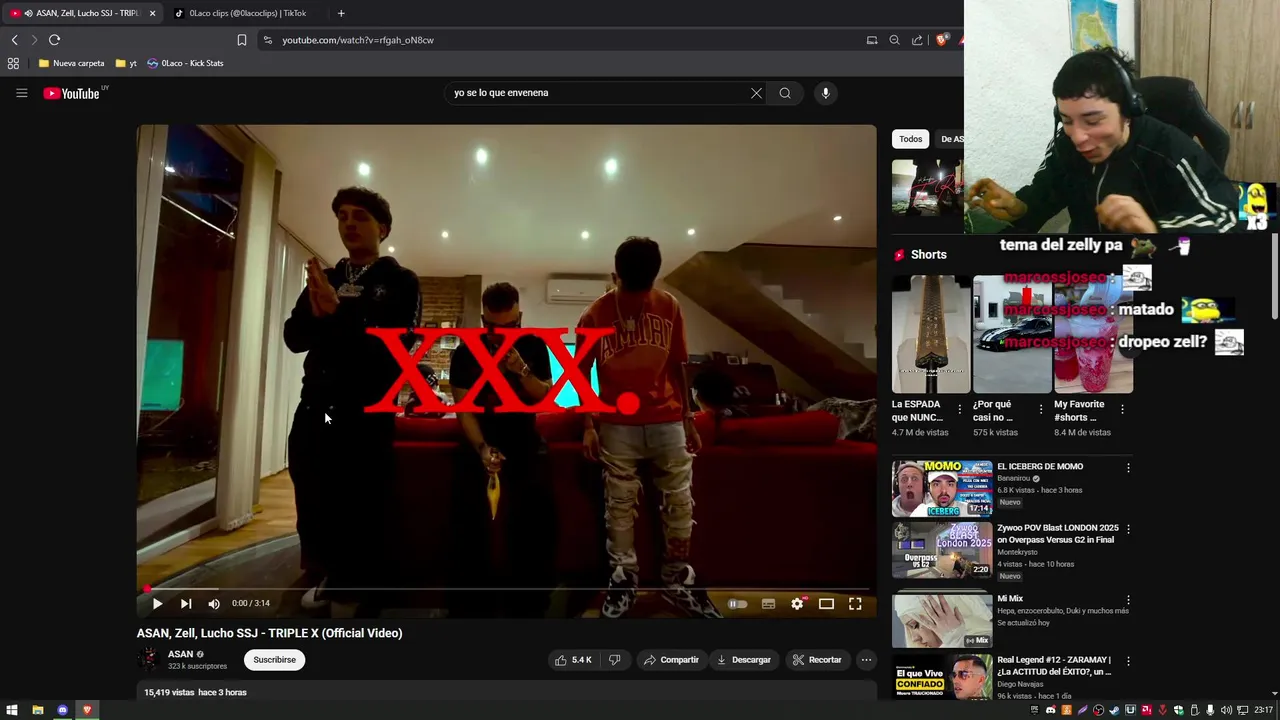Screen dimensions: 1280x720
Task: Open the YouTube hamburger menu
Action: point(21,93)
